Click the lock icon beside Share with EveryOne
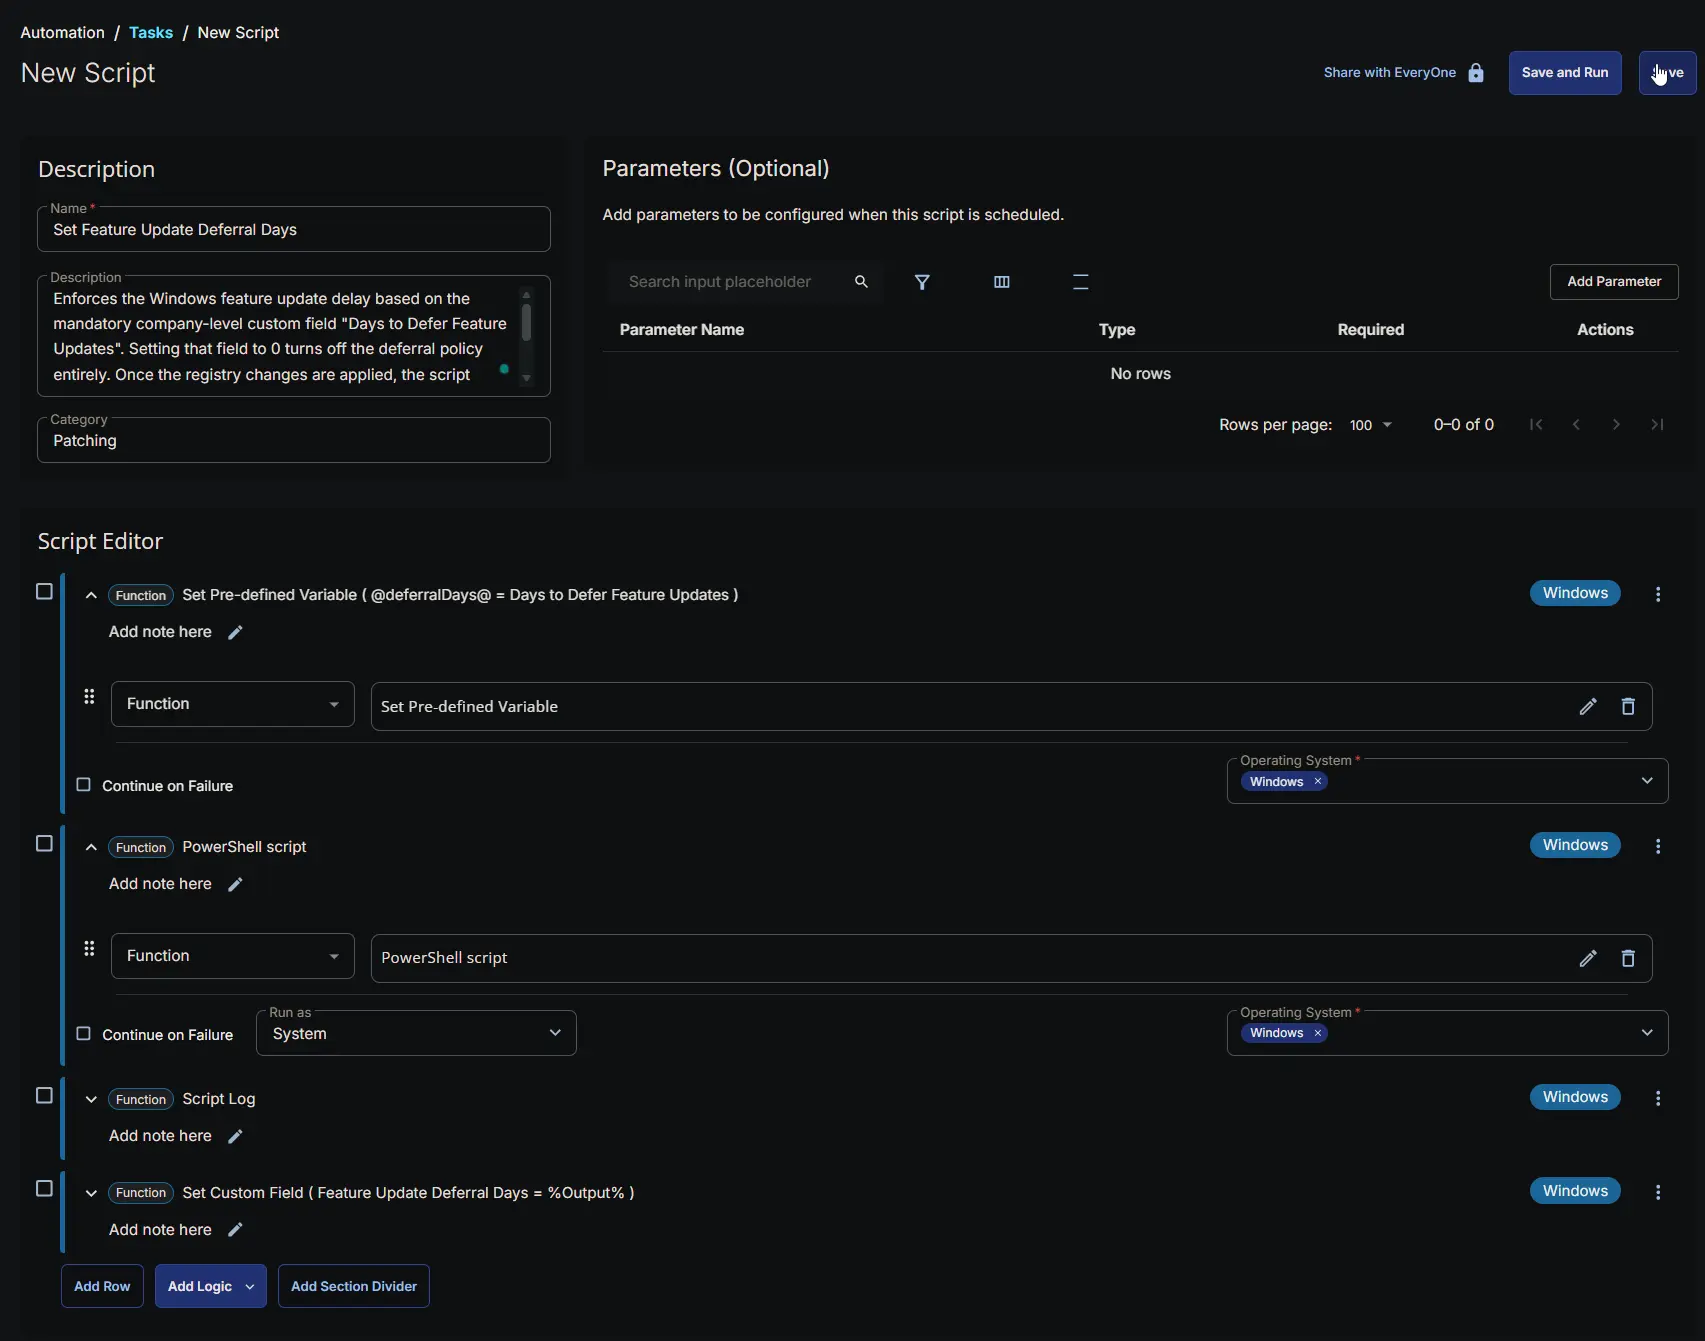 (1476, 73)
